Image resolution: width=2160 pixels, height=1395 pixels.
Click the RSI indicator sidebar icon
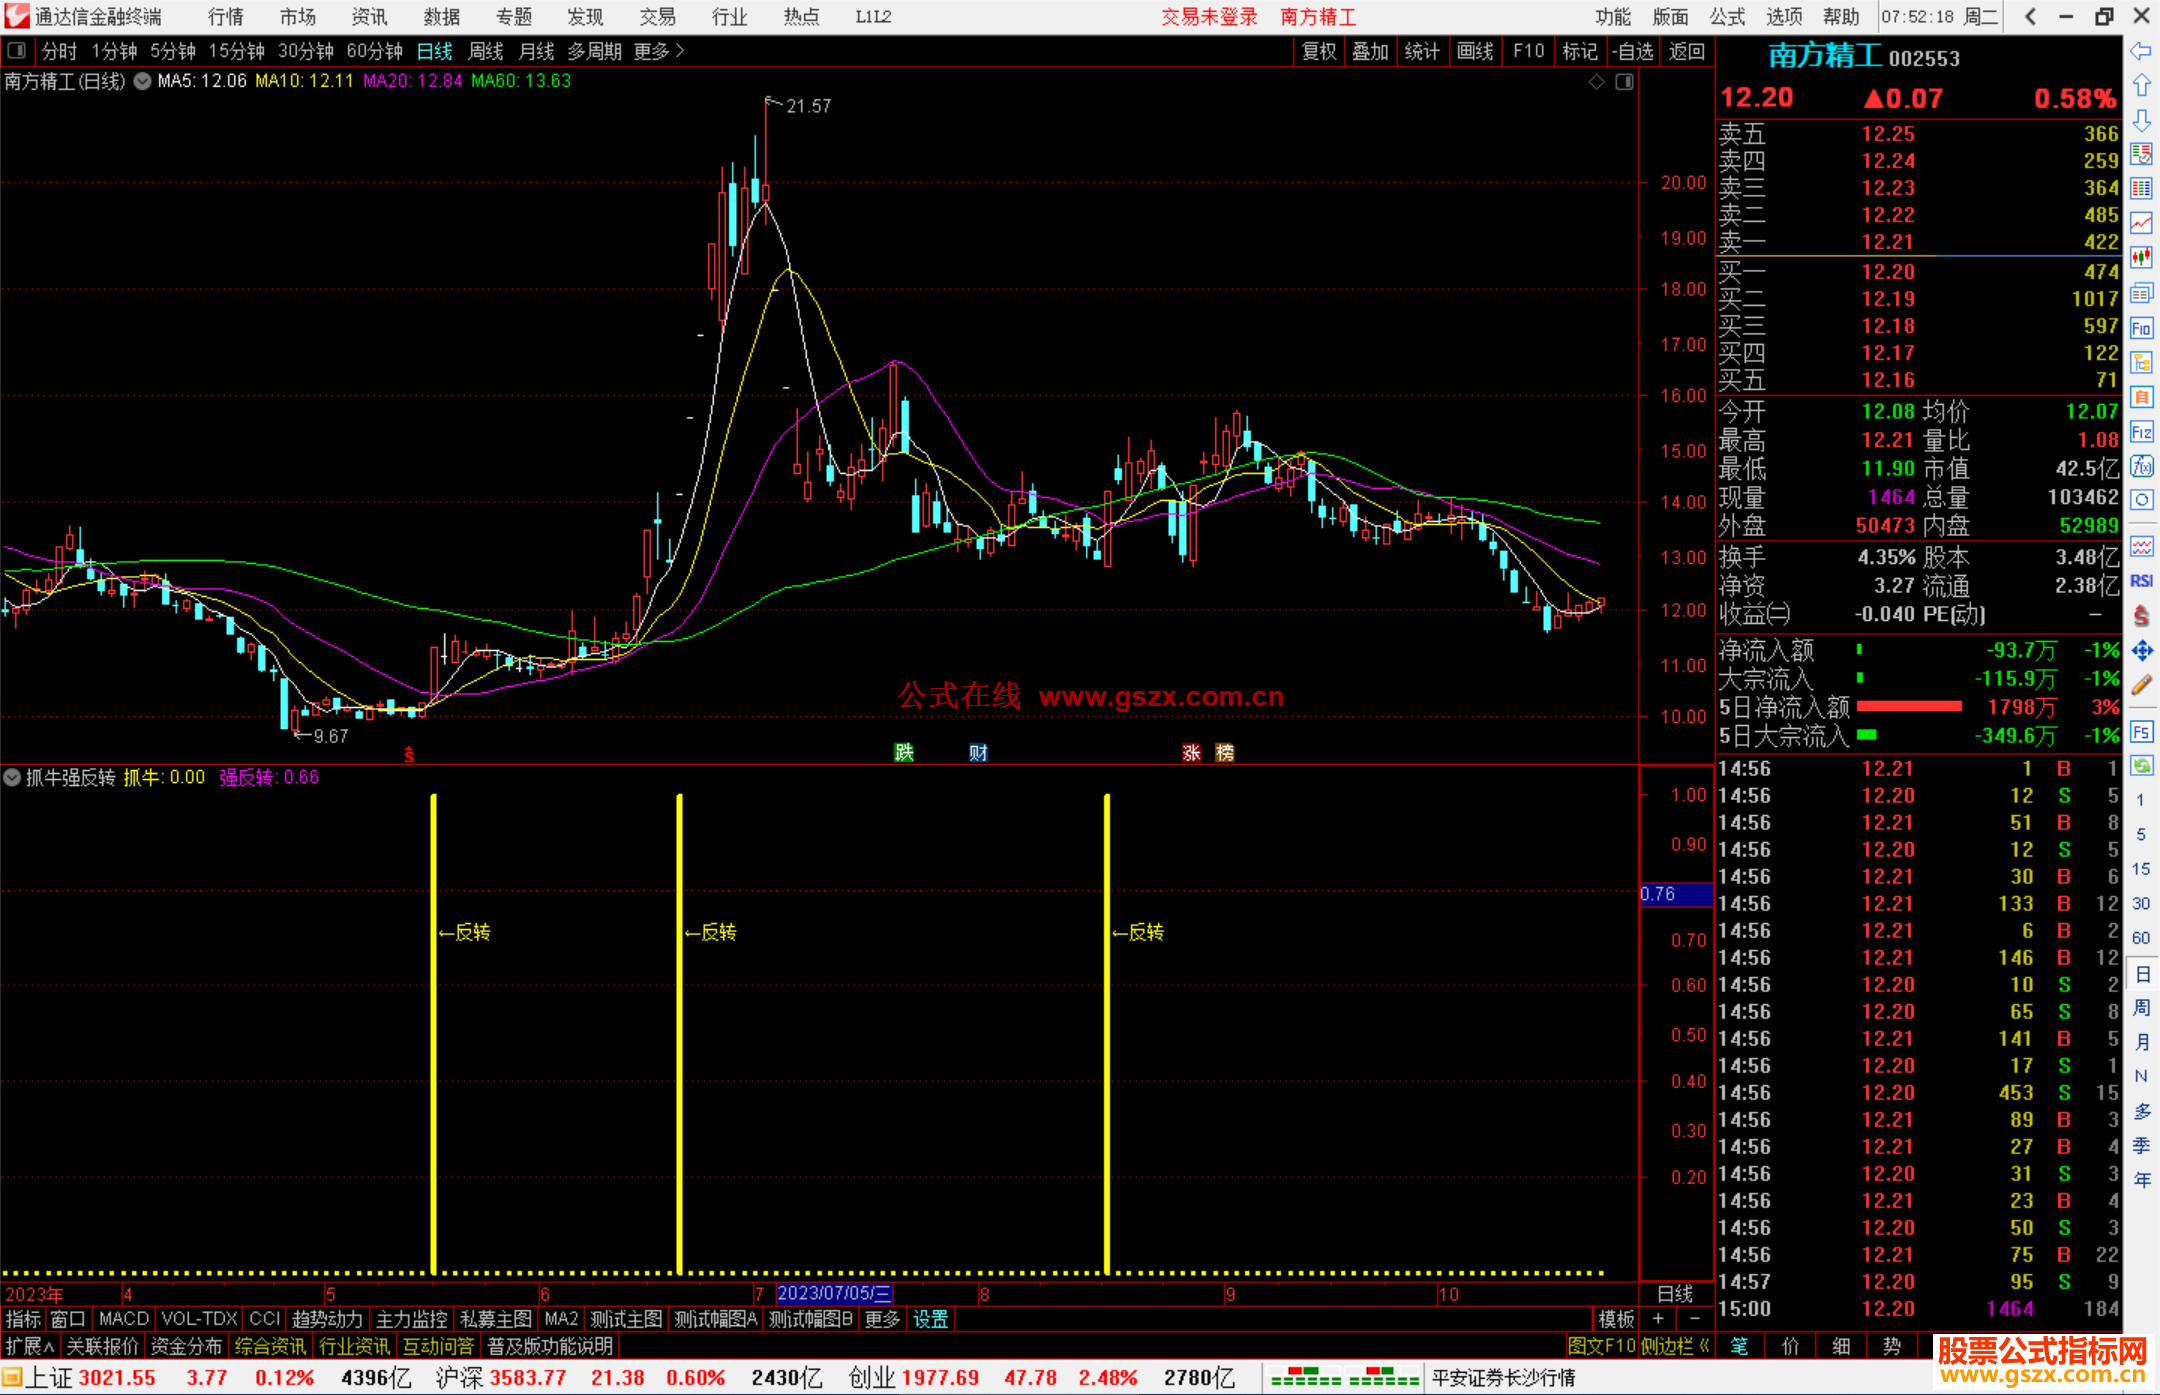pyautogui.click(x=2141, y=581)
